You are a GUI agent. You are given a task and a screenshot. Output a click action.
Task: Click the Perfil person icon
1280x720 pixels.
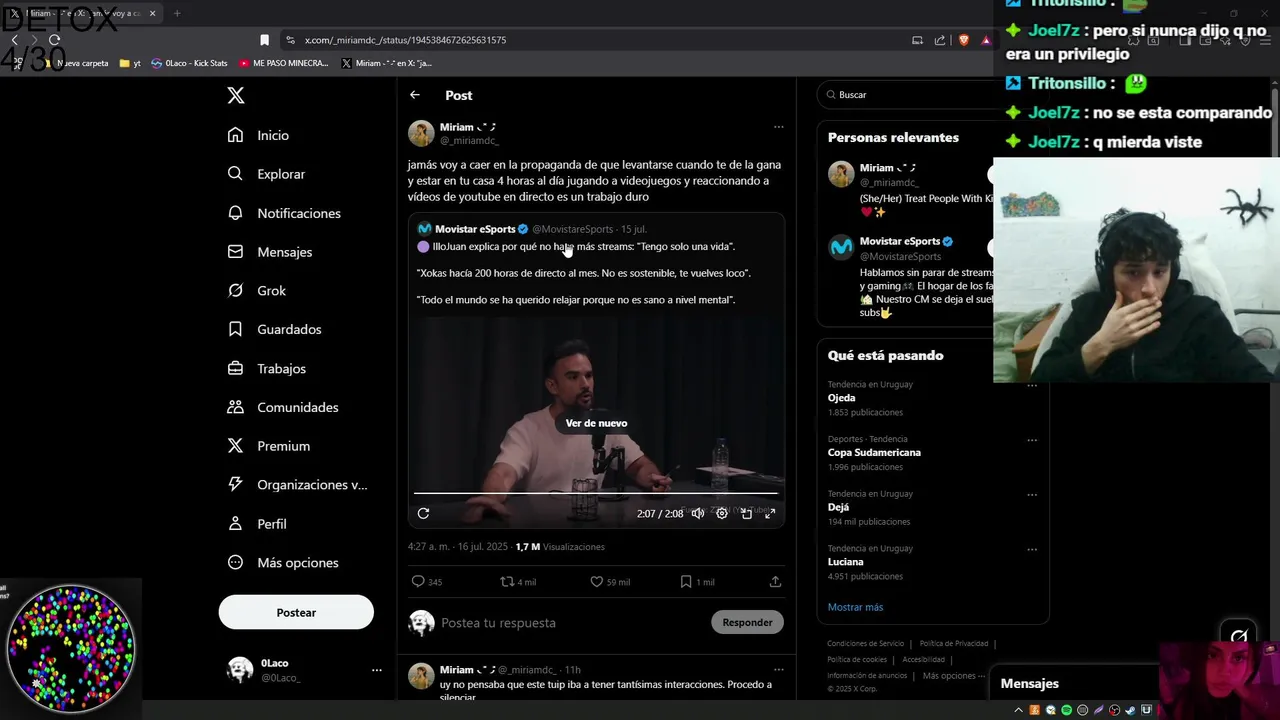pyautogui.click(x=235, y=523)
